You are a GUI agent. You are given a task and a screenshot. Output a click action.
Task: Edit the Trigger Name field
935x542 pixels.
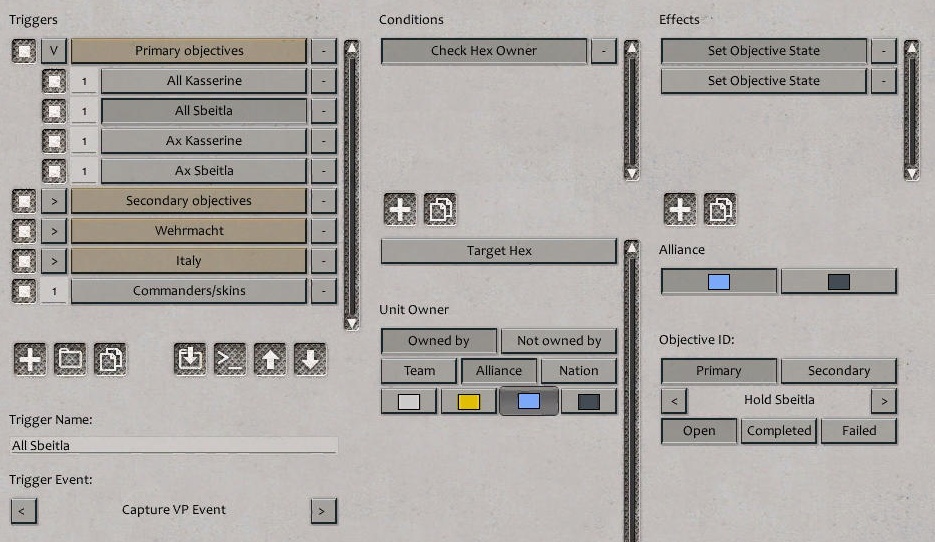click(174, 445)
